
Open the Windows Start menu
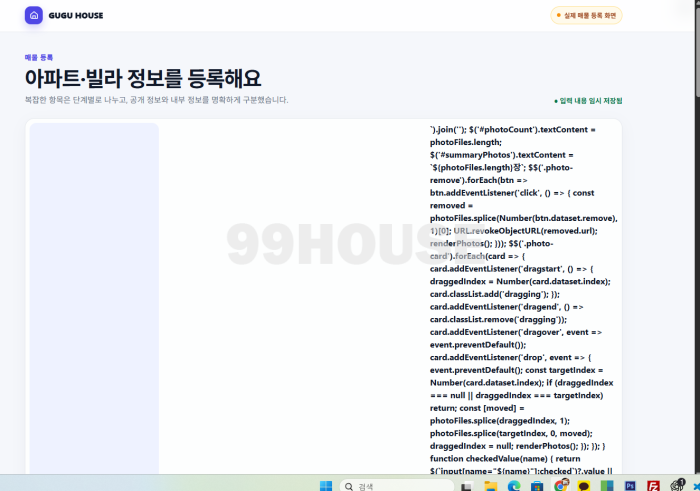(x=326, y=486)
